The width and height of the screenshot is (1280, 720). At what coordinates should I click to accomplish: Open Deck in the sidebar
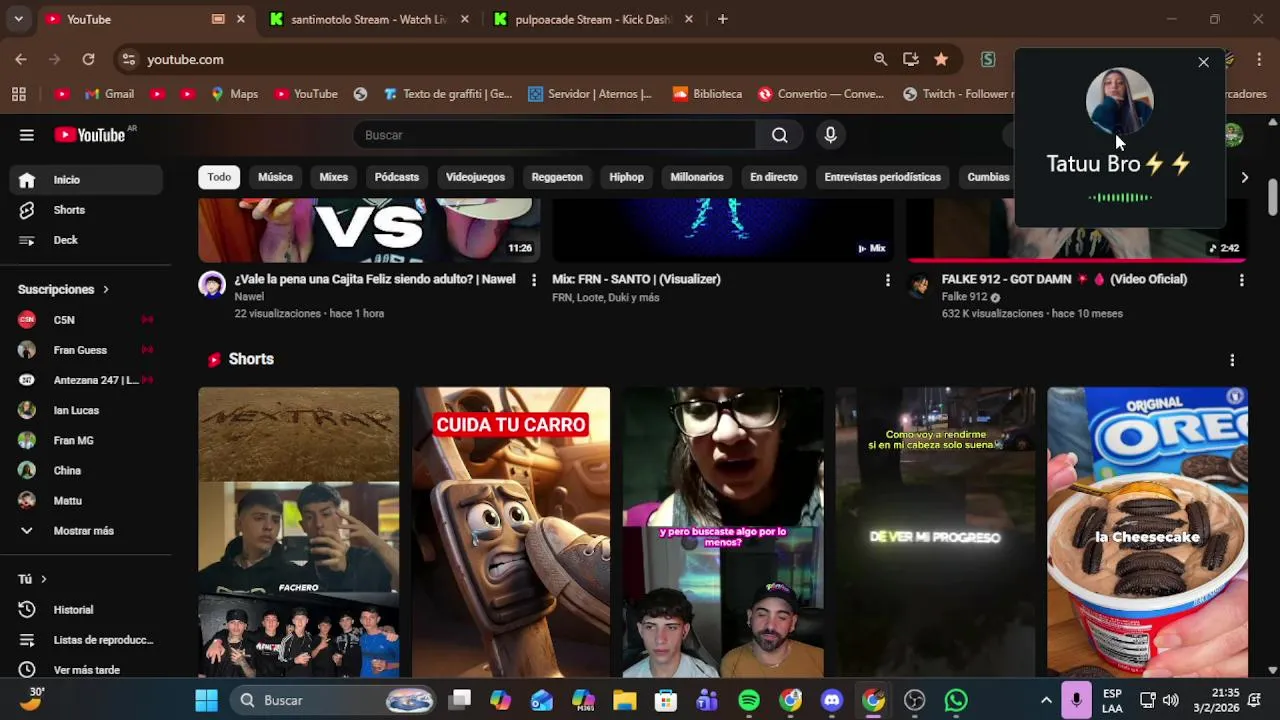click(x=86, y=240)
